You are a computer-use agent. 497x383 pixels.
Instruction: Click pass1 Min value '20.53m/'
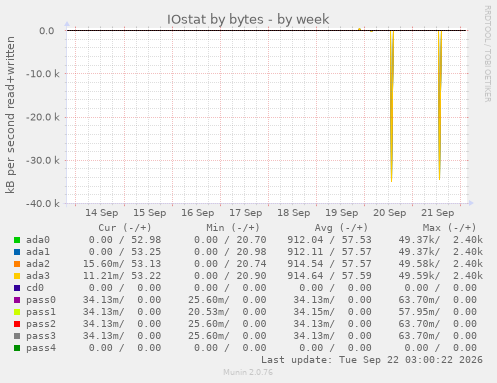(x=209, y=312)
